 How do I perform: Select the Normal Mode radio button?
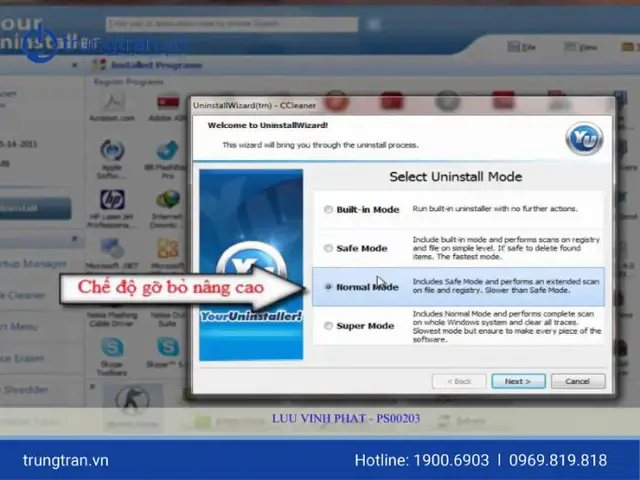pyautogui.click(x=328, y=287)
